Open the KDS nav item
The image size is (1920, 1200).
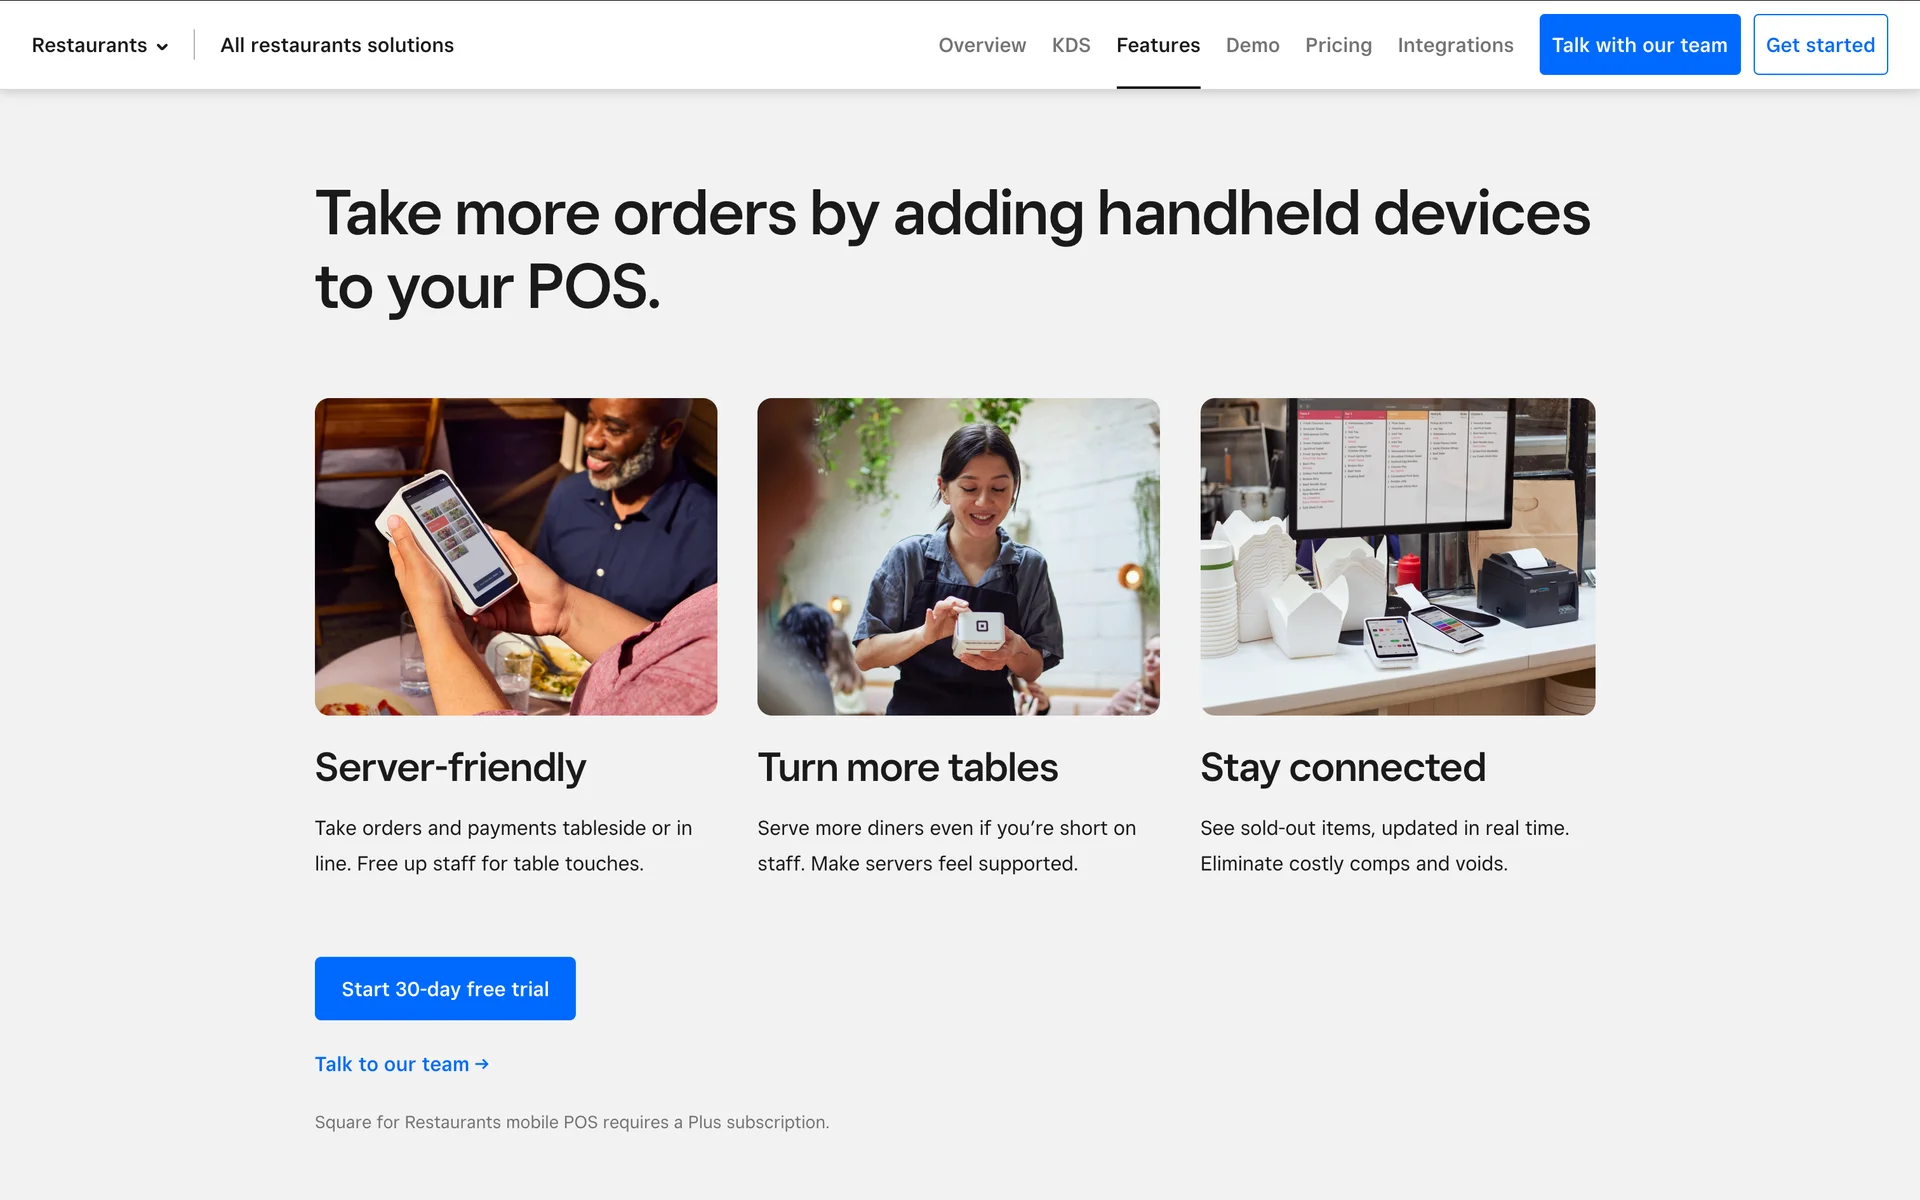point(1071,45)
